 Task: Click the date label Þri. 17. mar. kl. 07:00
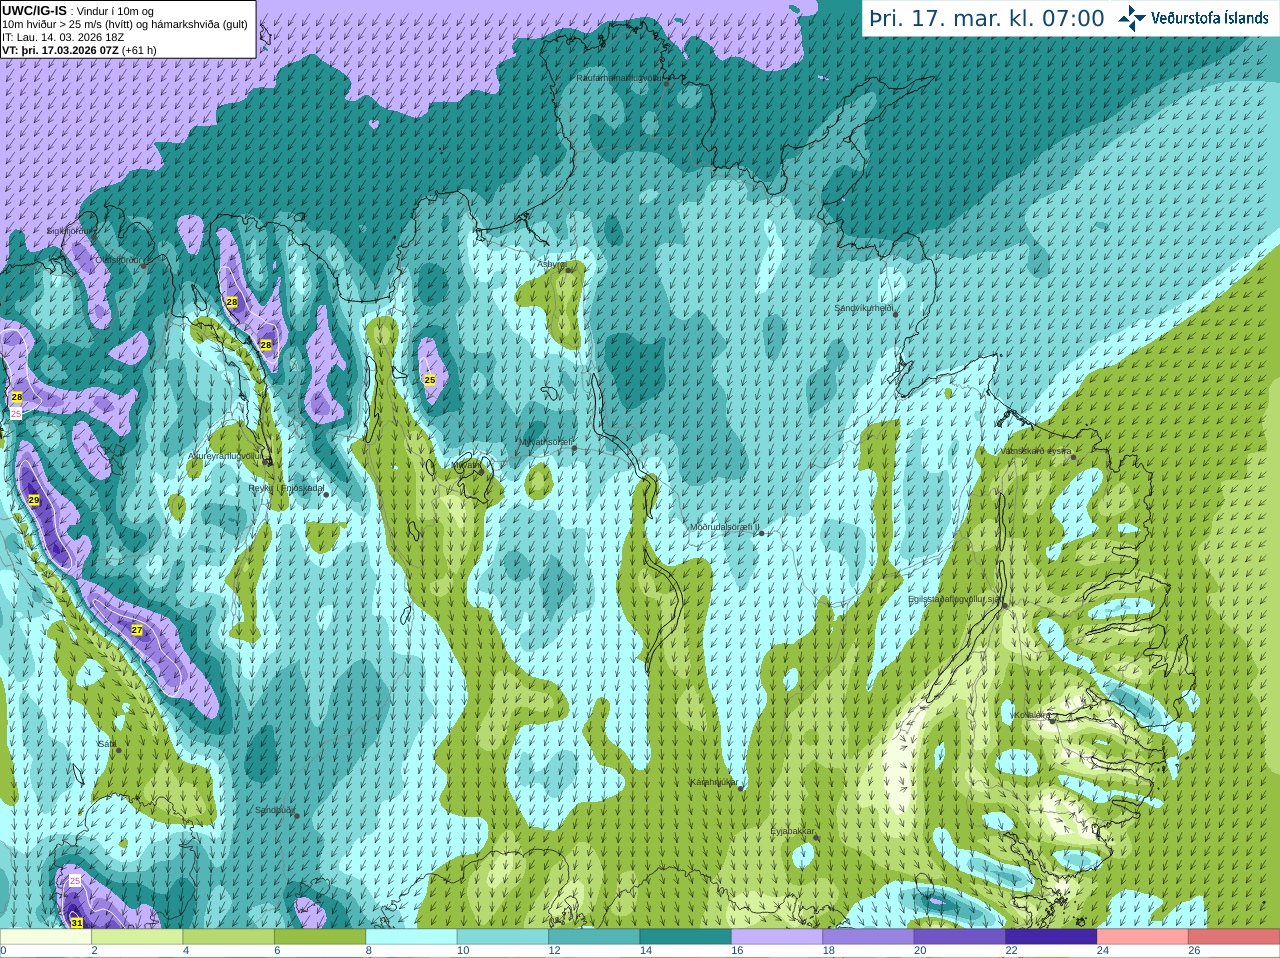pyautogui.click(x=986, y=19)
